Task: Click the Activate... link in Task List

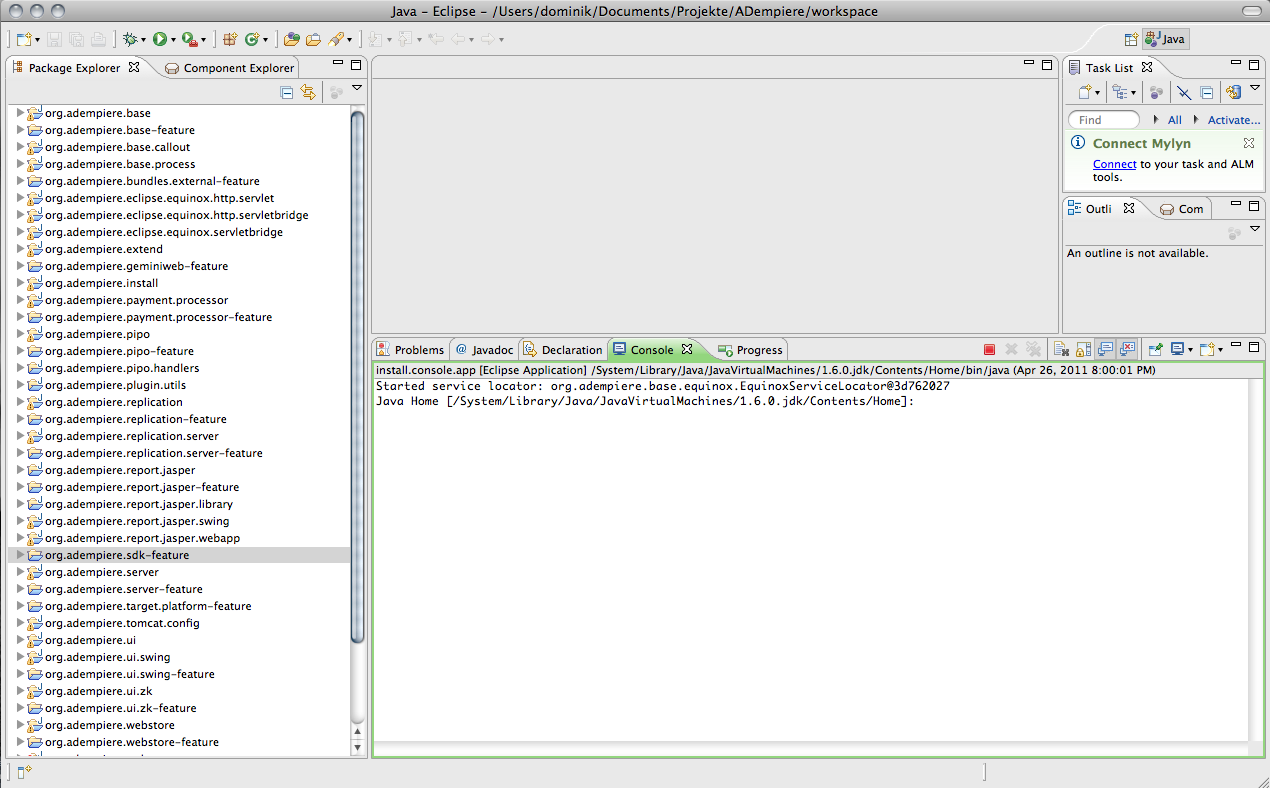Action: (x=1234, y=120)
